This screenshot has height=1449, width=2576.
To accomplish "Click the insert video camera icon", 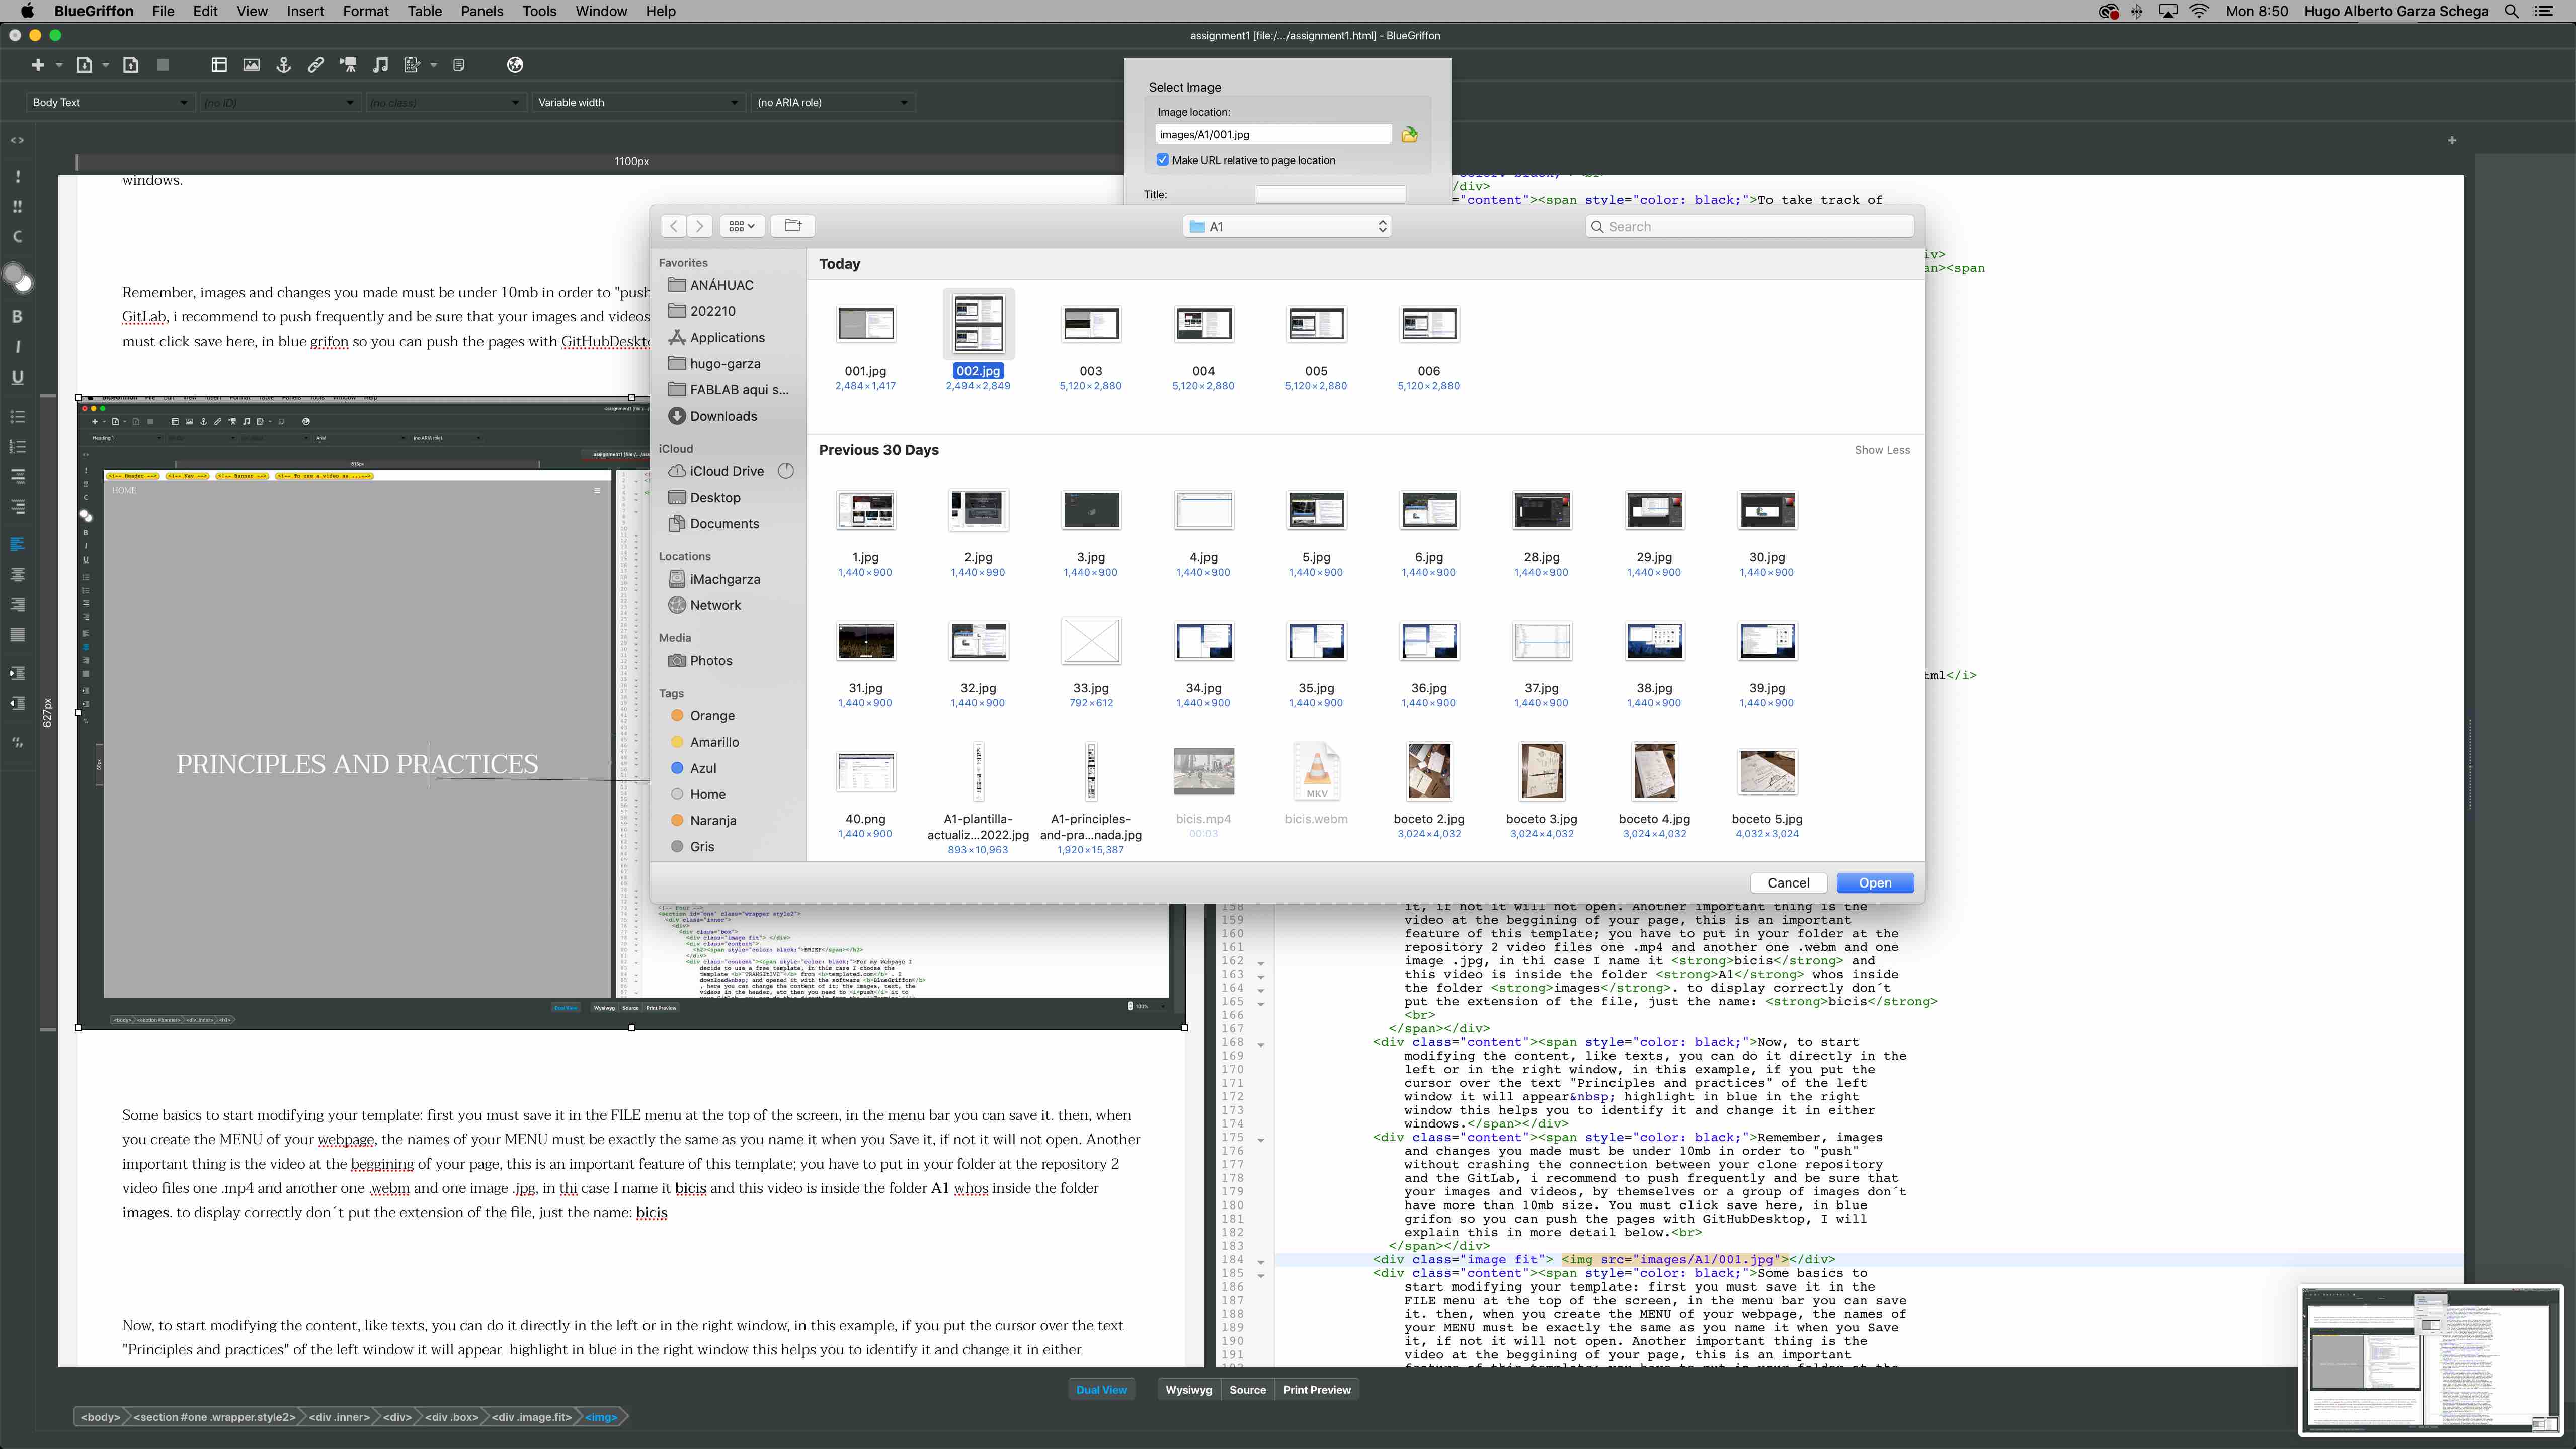I will tap(348, 65).
